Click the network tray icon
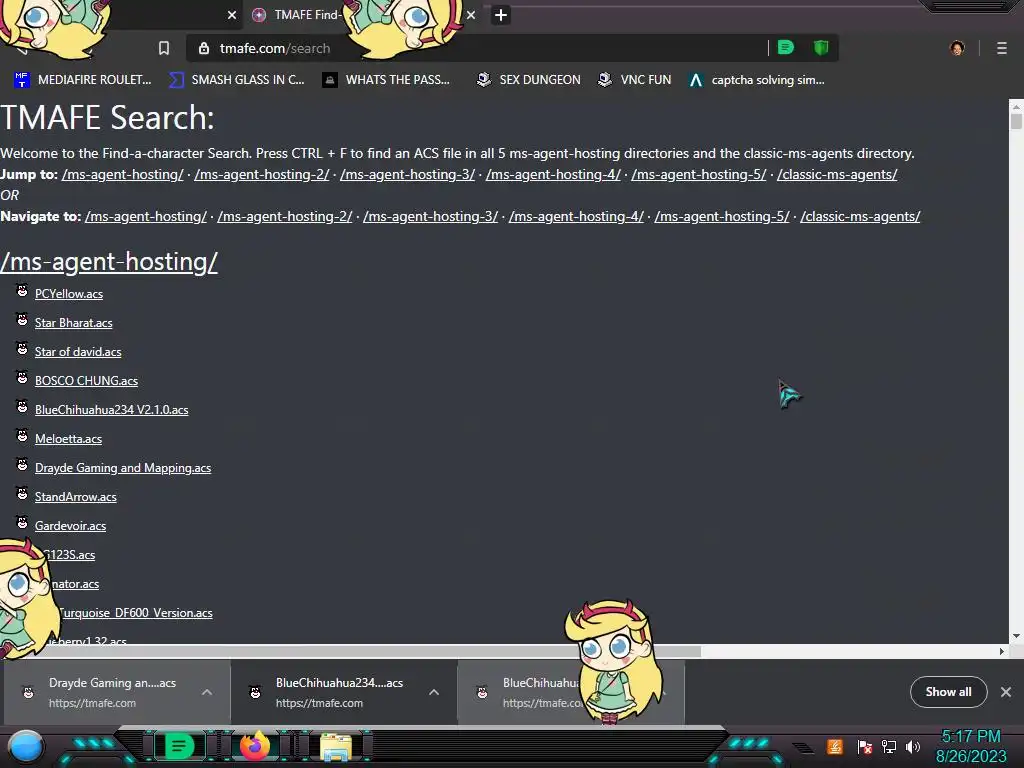1024x768 pixels. pos(888,746)
